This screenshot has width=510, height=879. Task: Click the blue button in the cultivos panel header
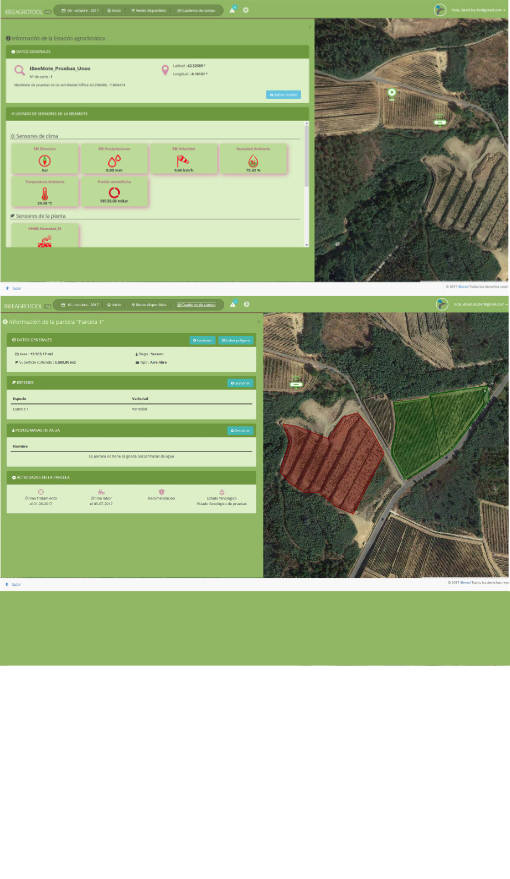click(240, 383)
